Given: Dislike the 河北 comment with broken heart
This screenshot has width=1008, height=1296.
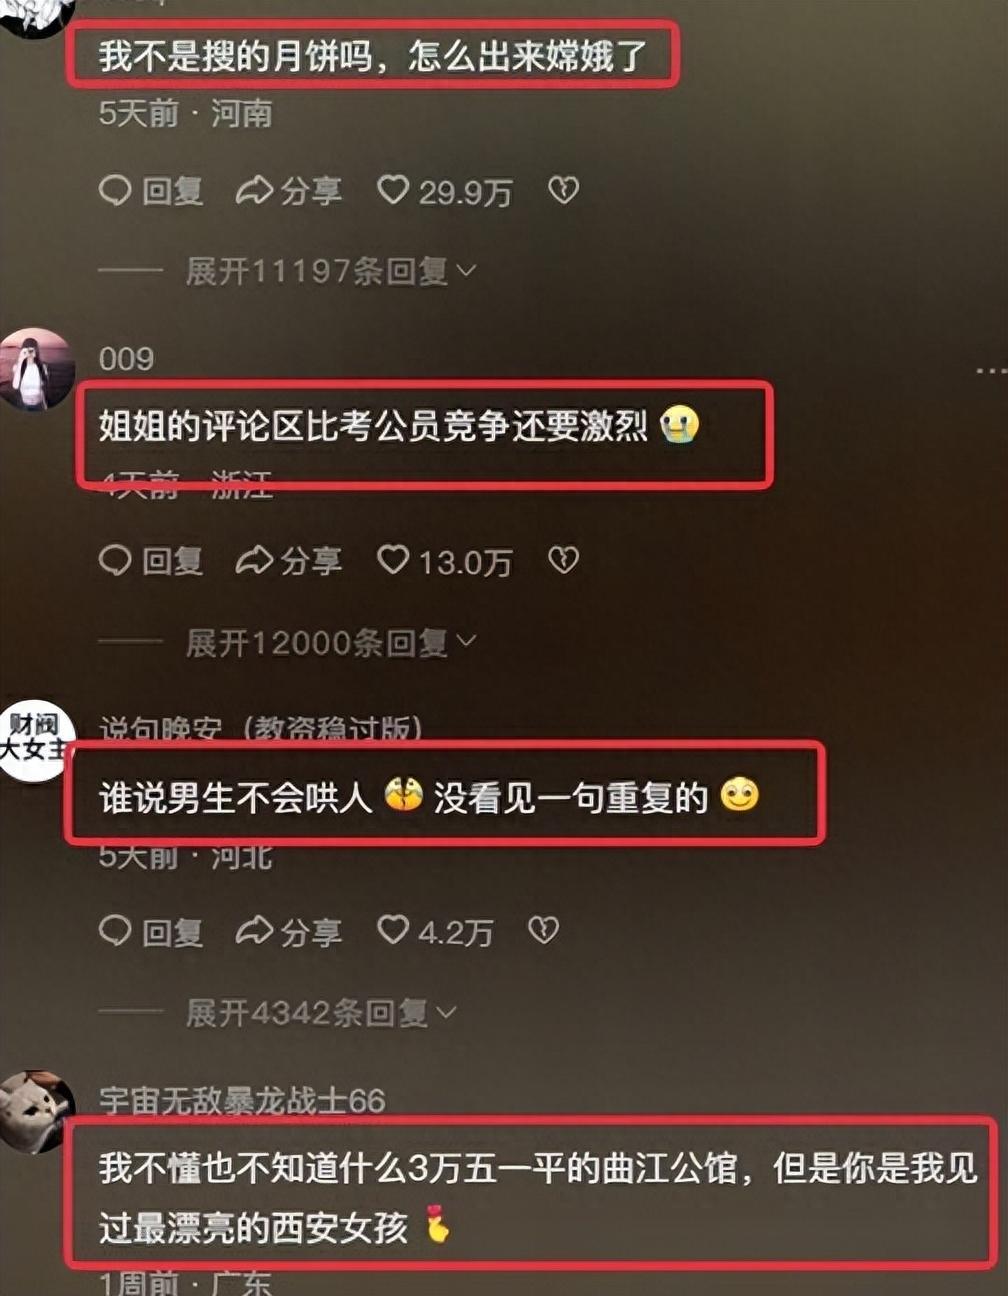Looking at the screenshot, I should 544,931.
